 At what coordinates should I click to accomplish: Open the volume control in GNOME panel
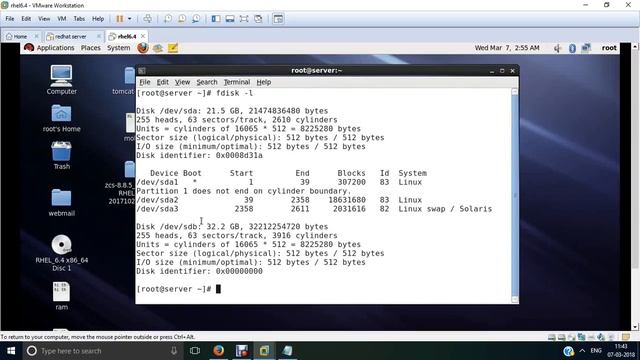[x=558, y=48]
